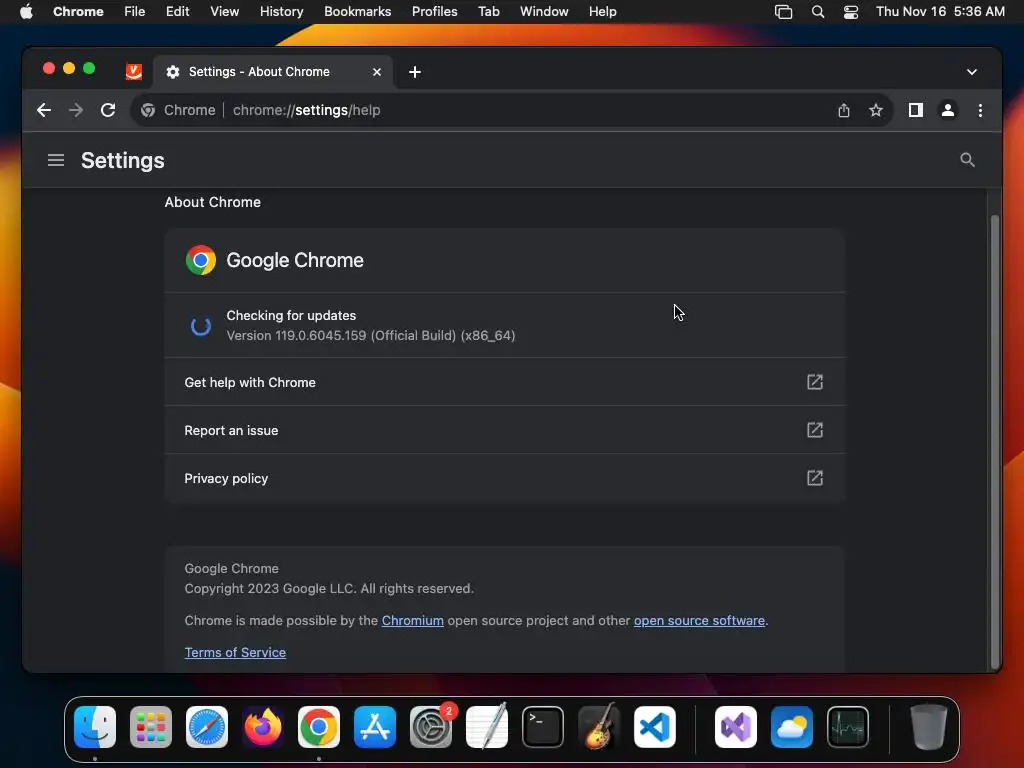Image resolution: width=1024 pixels, height=768 pixels.
Task: Open the File menu
Action: coord(135,12)
